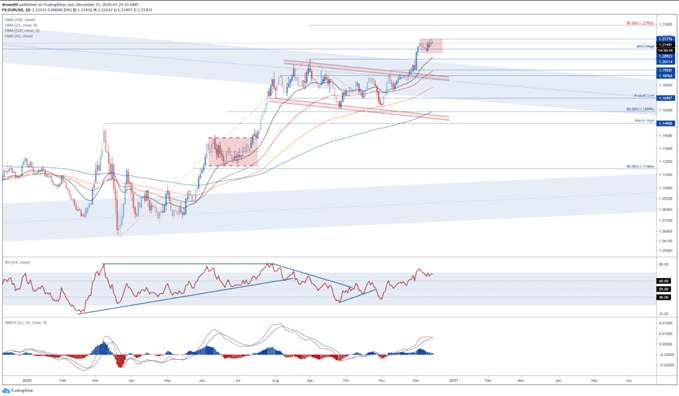Viewport: 679px width, 396px height.
Task: Click the black current price label on axis
Action: coord(666,45)
